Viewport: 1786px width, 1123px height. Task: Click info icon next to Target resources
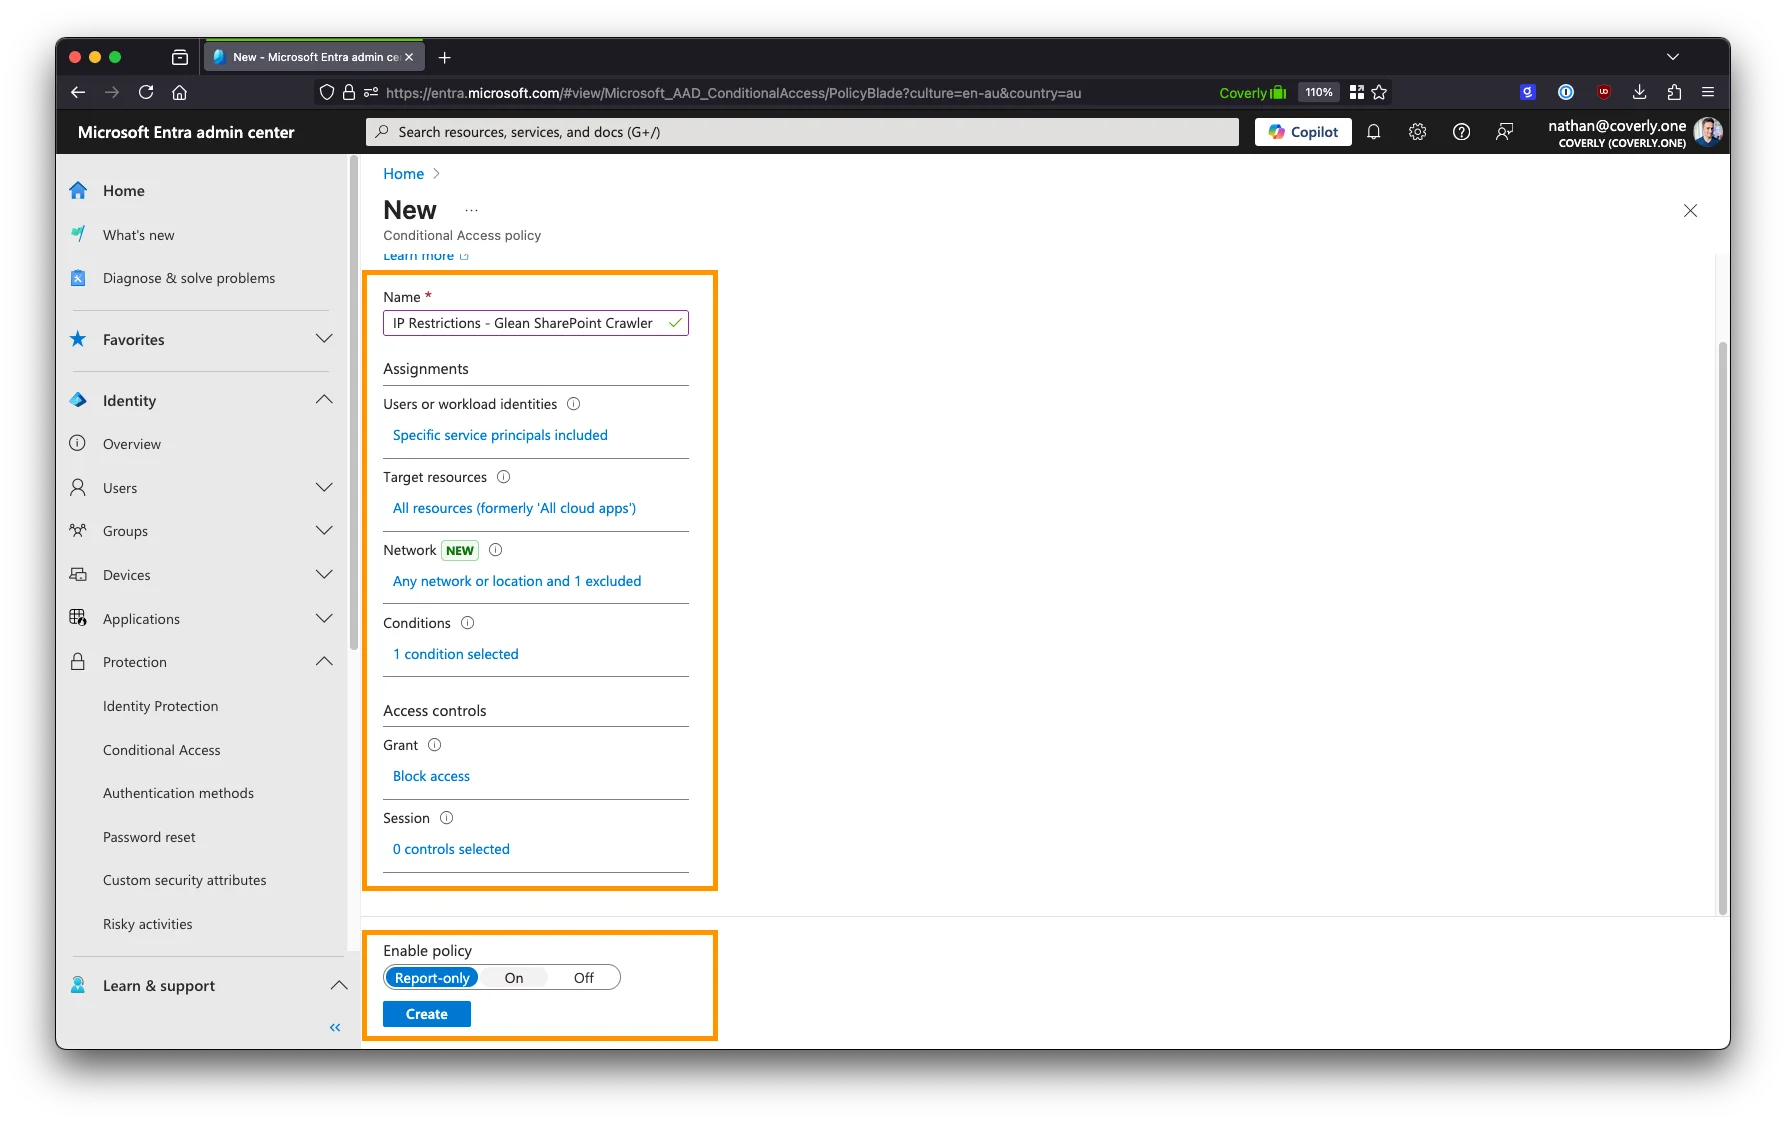click(503, 477)
